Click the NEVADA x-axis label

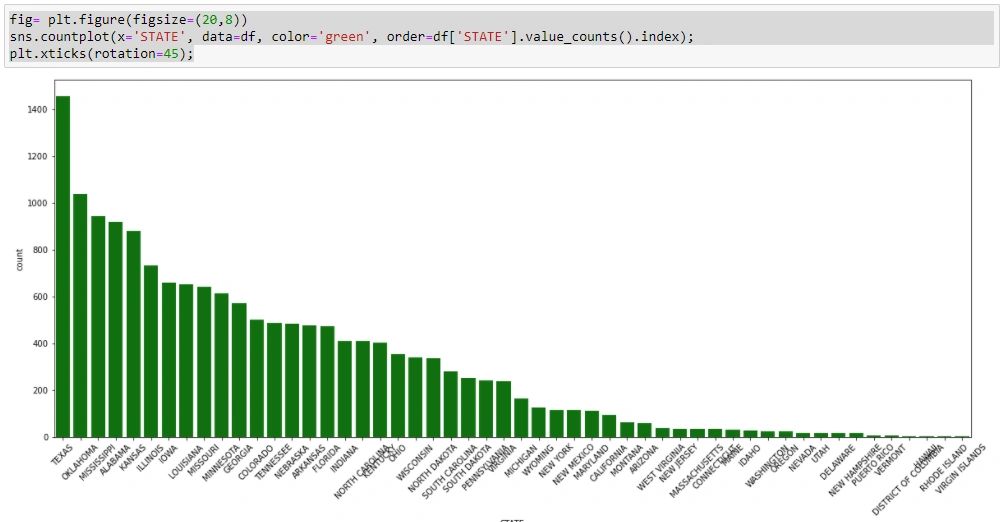click(802, 458)
